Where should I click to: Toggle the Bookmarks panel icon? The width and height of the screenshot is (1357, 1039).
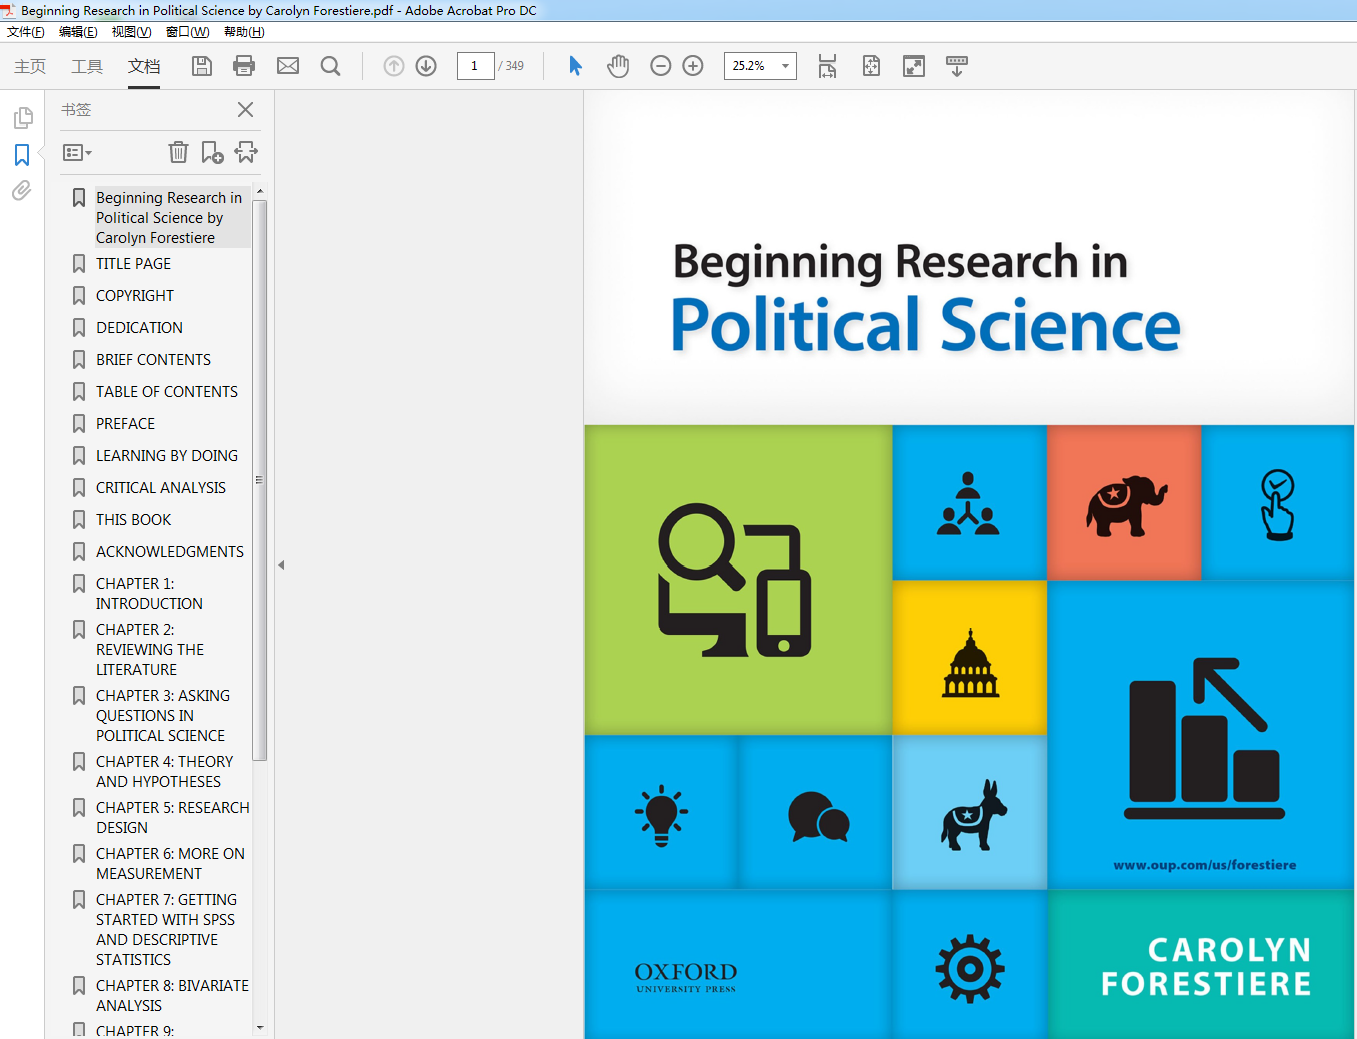point(22,155)
